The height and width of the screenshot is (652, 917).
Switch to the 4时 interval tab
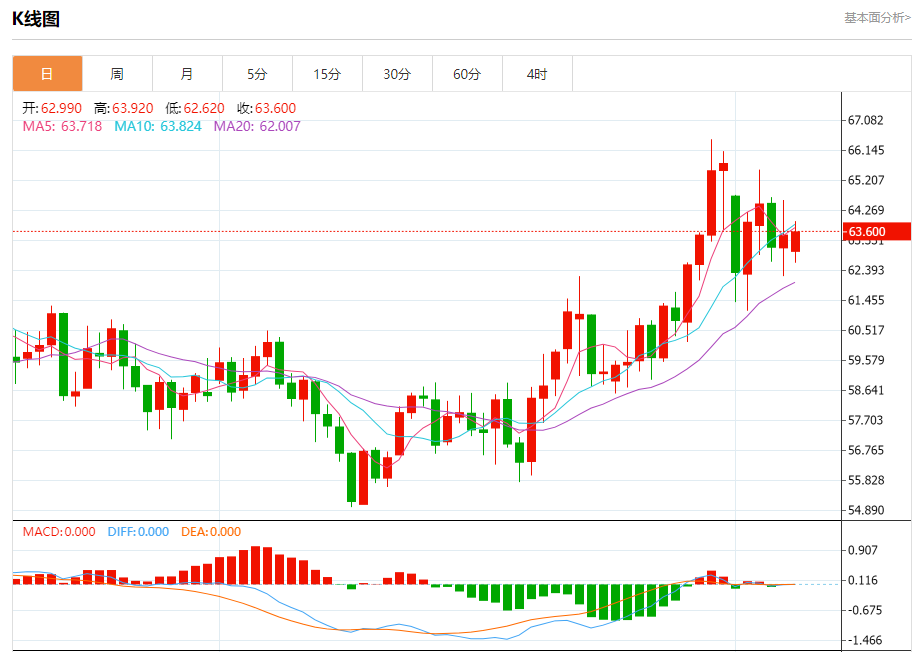tap(537, 74)
